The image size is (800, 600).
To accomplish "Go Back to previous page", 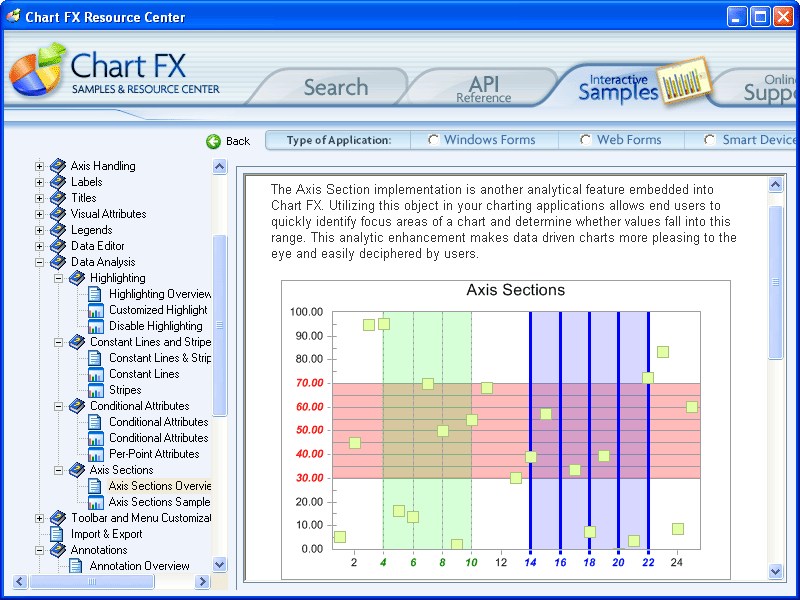I will click(x=238, y=141).
